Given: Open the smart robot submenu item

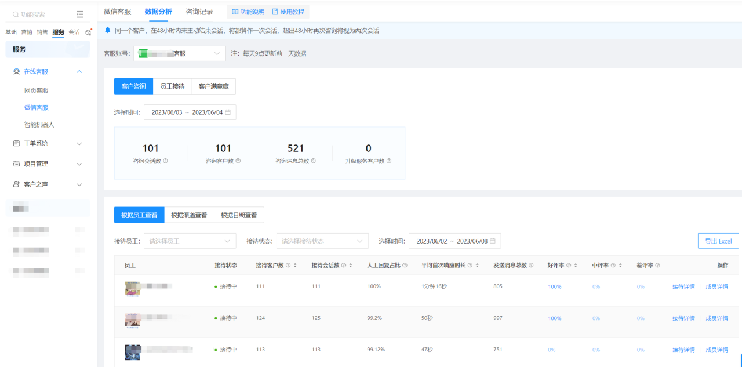Looking at the screenshot, I should point(40,125).
